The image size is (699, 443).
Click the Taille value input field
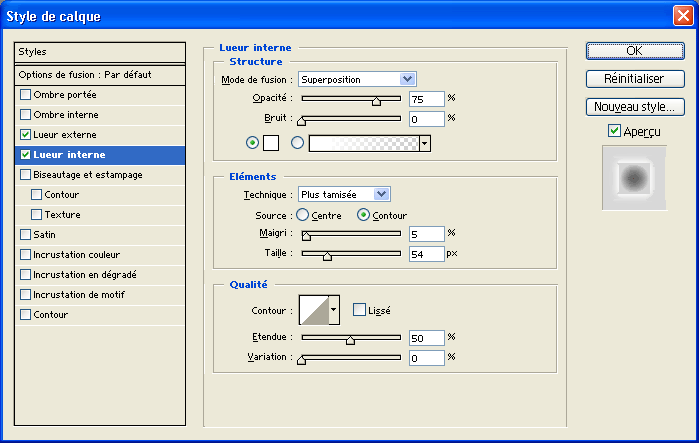[426, 254]
